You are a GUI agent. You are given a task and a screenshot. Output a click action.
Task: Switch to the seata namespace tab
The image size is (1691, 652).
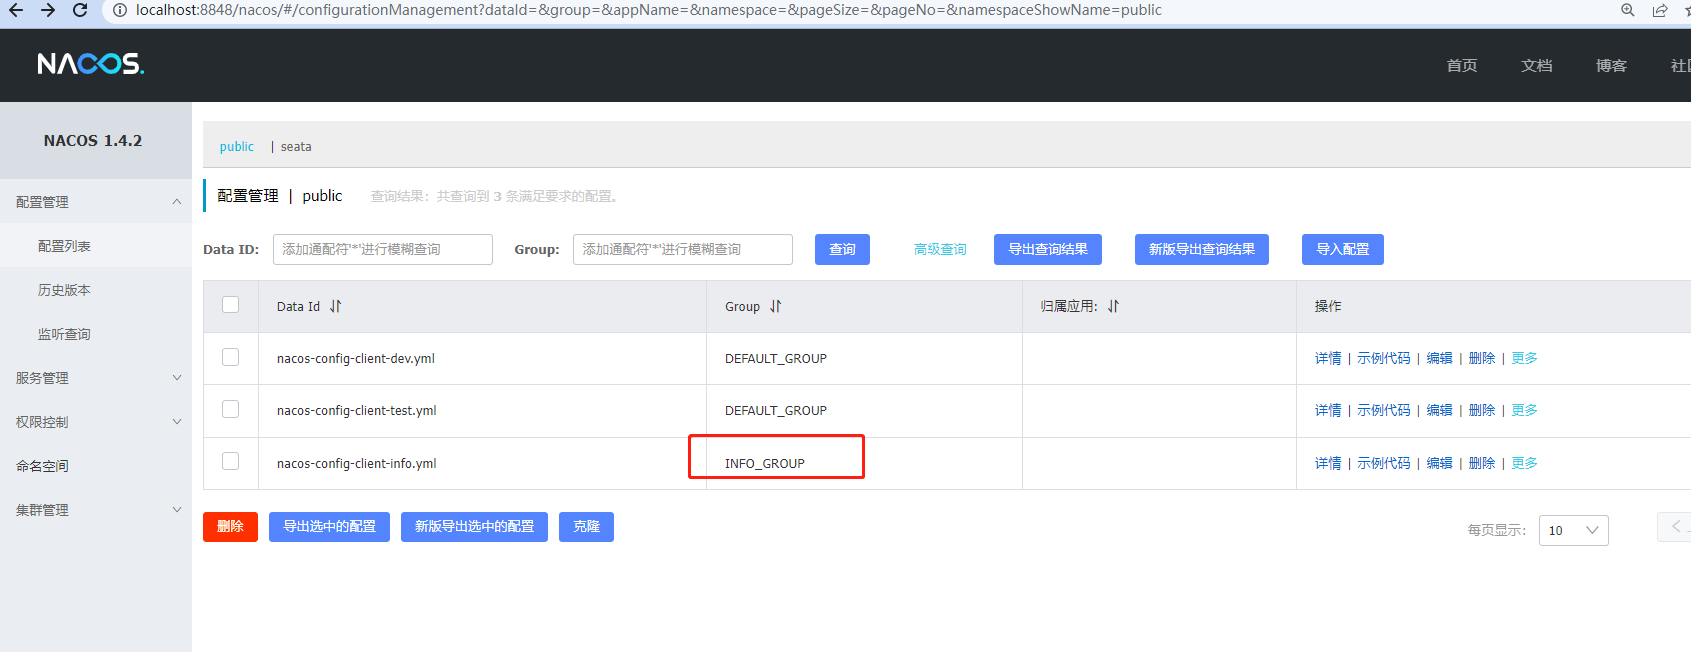click(296, 146)
